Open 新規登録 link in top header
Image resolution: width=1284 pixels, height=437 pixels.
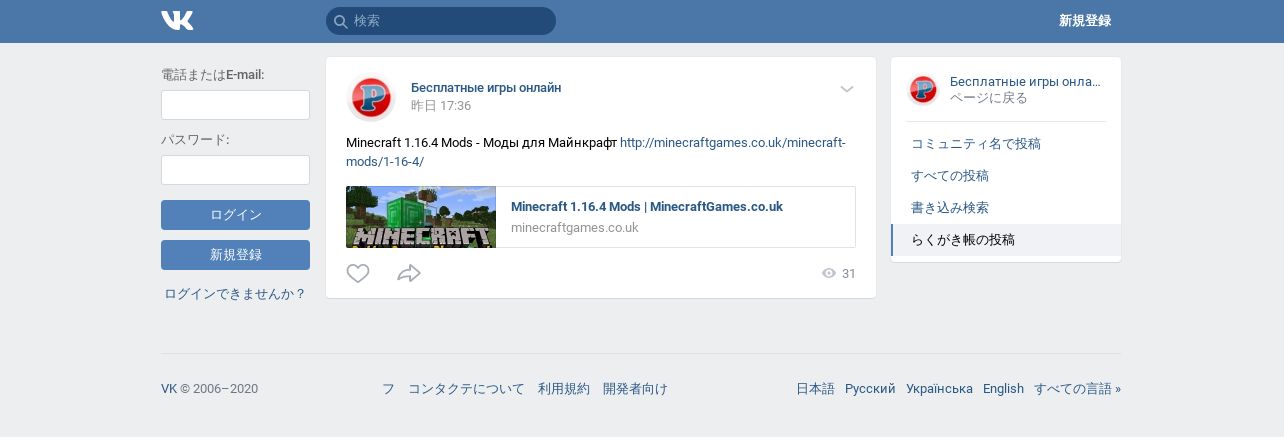[x=1085, y=21]
